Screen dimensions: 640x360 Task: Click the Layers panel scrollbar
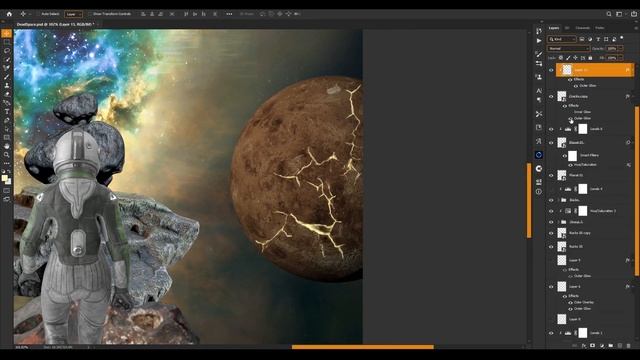tap(637, 191)
